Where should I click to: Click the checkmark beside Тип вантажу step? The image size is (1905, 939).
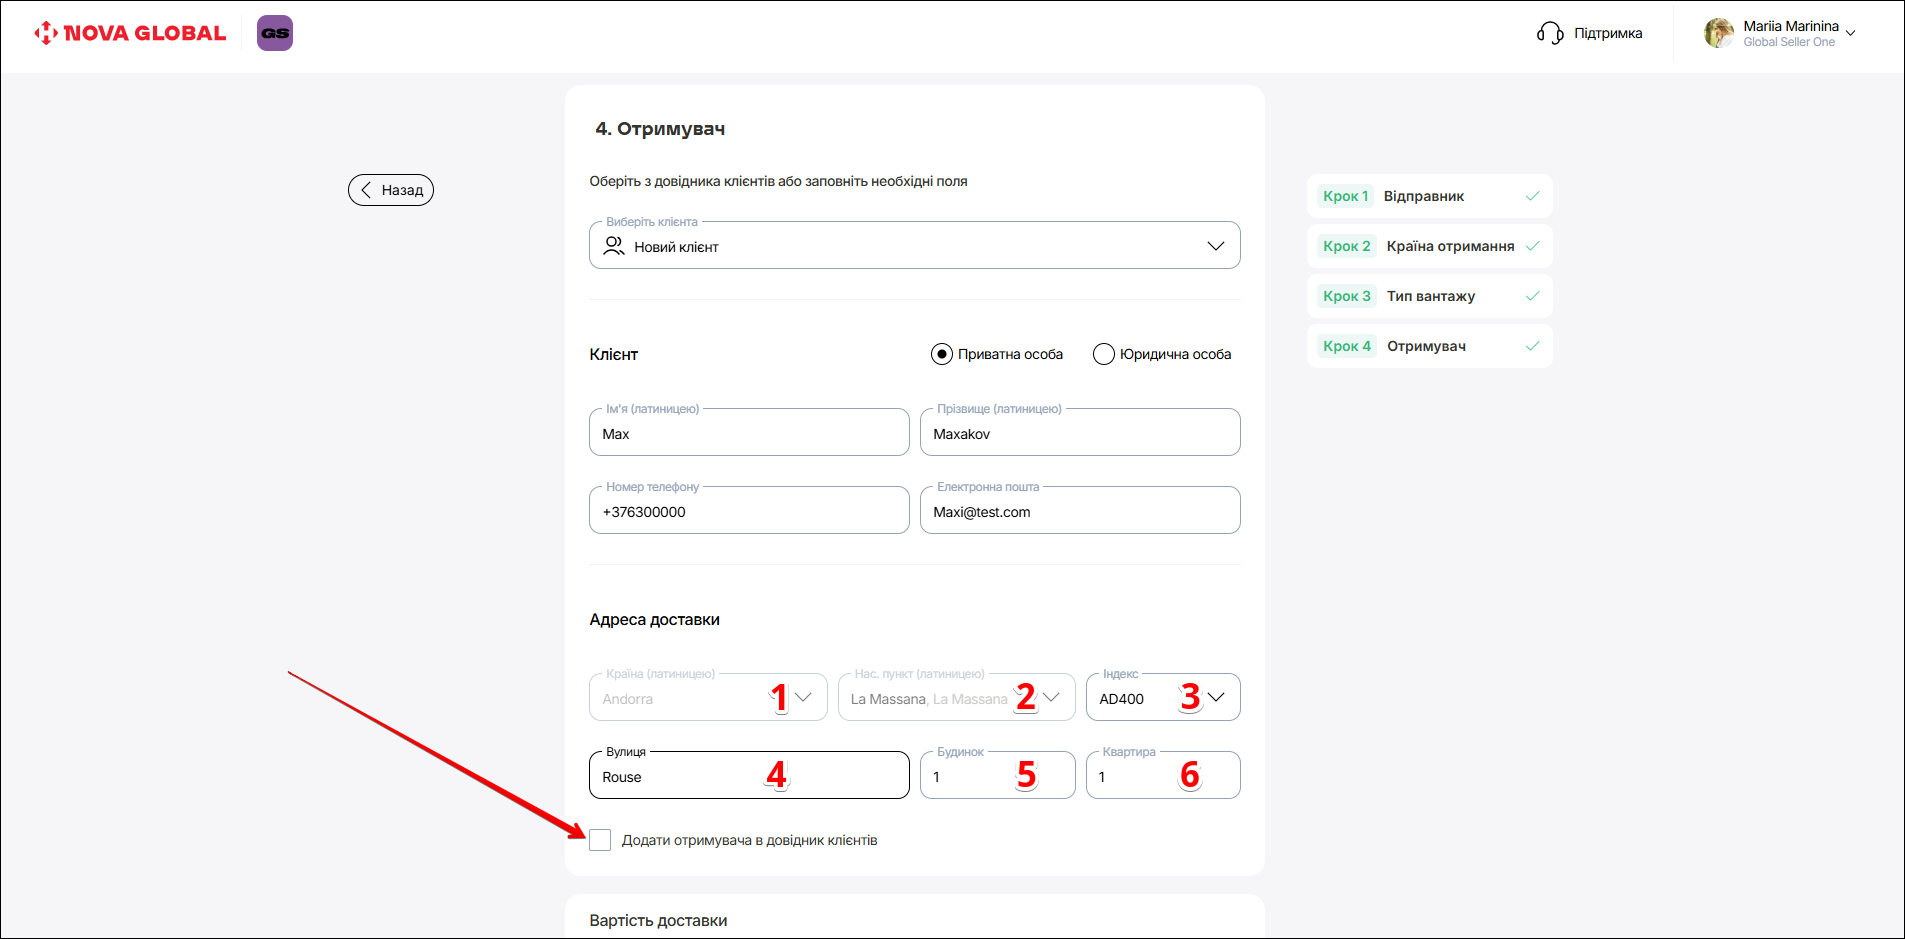coord(1532,296)
